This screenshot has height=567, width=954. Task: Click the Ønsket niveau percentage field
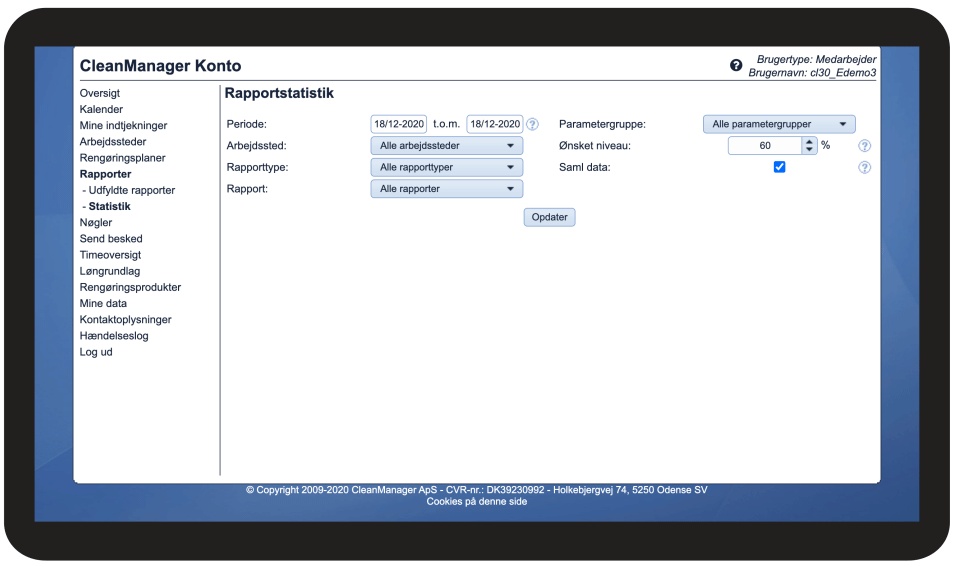[765, 146]
